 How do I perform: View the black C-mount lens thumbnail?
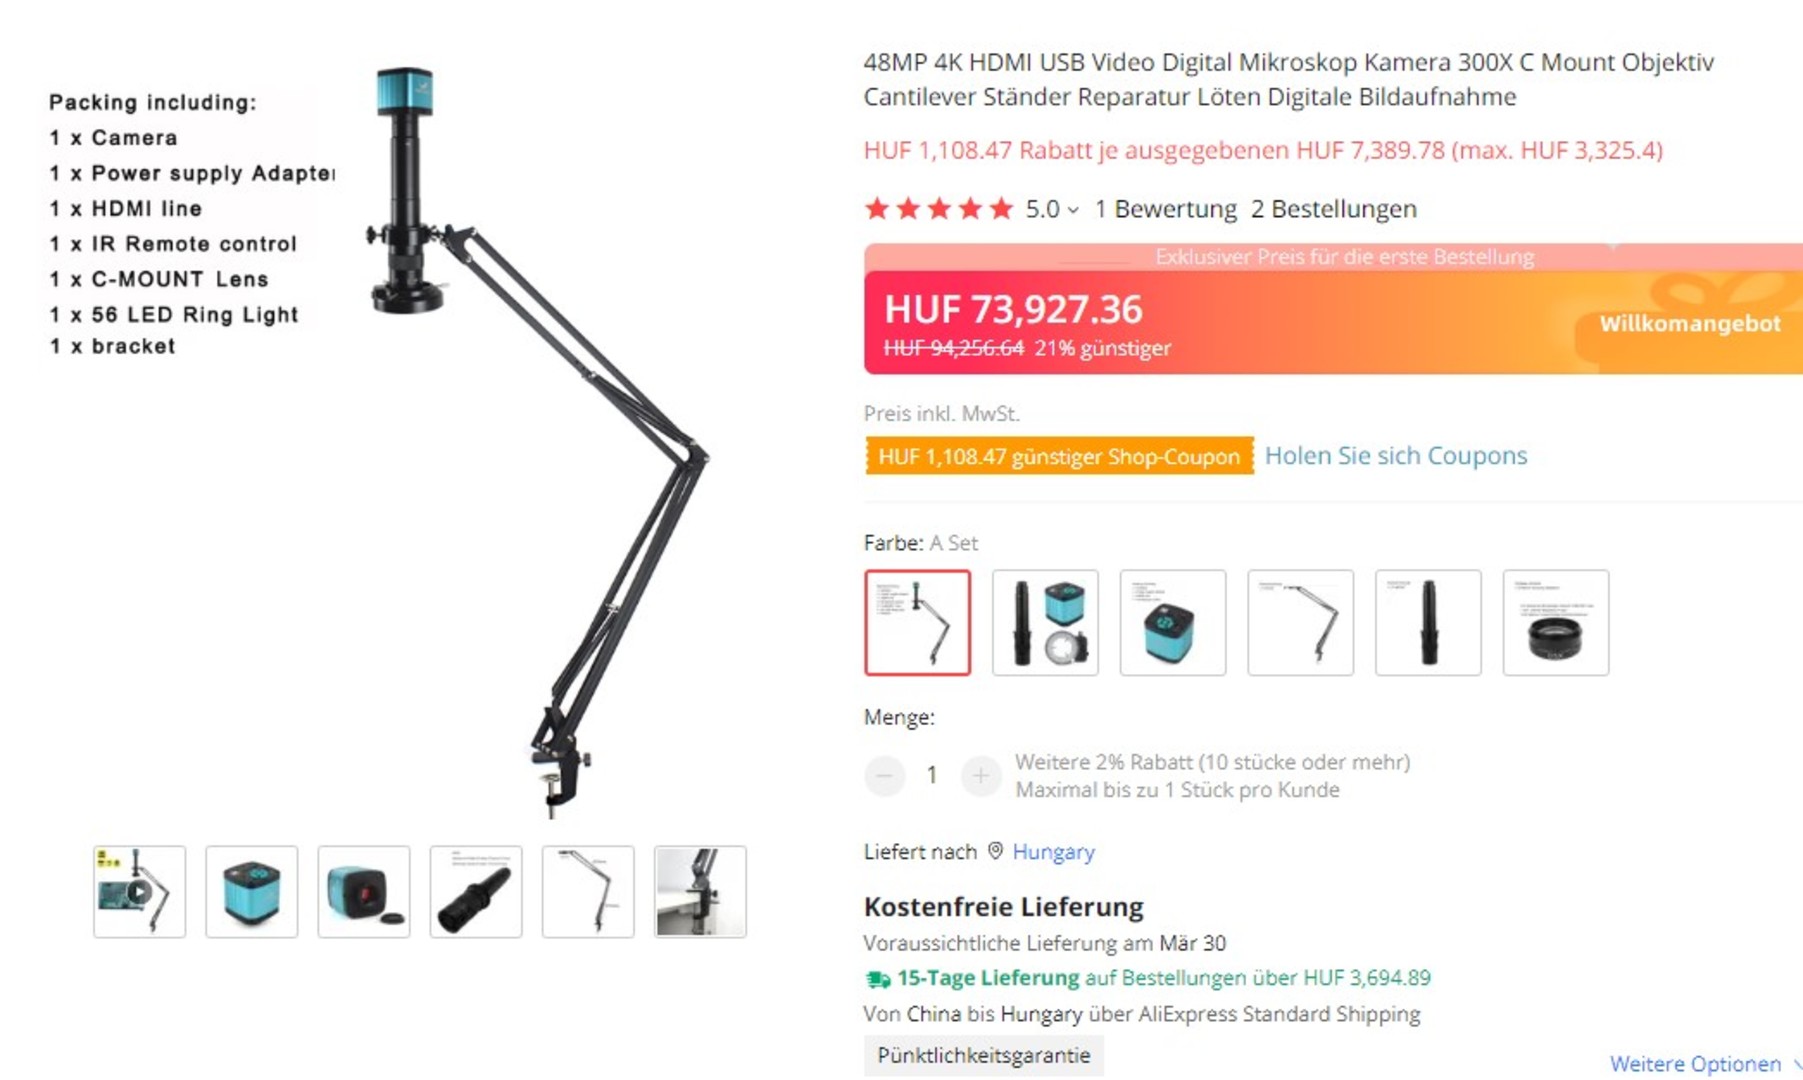tap(475, 891)
